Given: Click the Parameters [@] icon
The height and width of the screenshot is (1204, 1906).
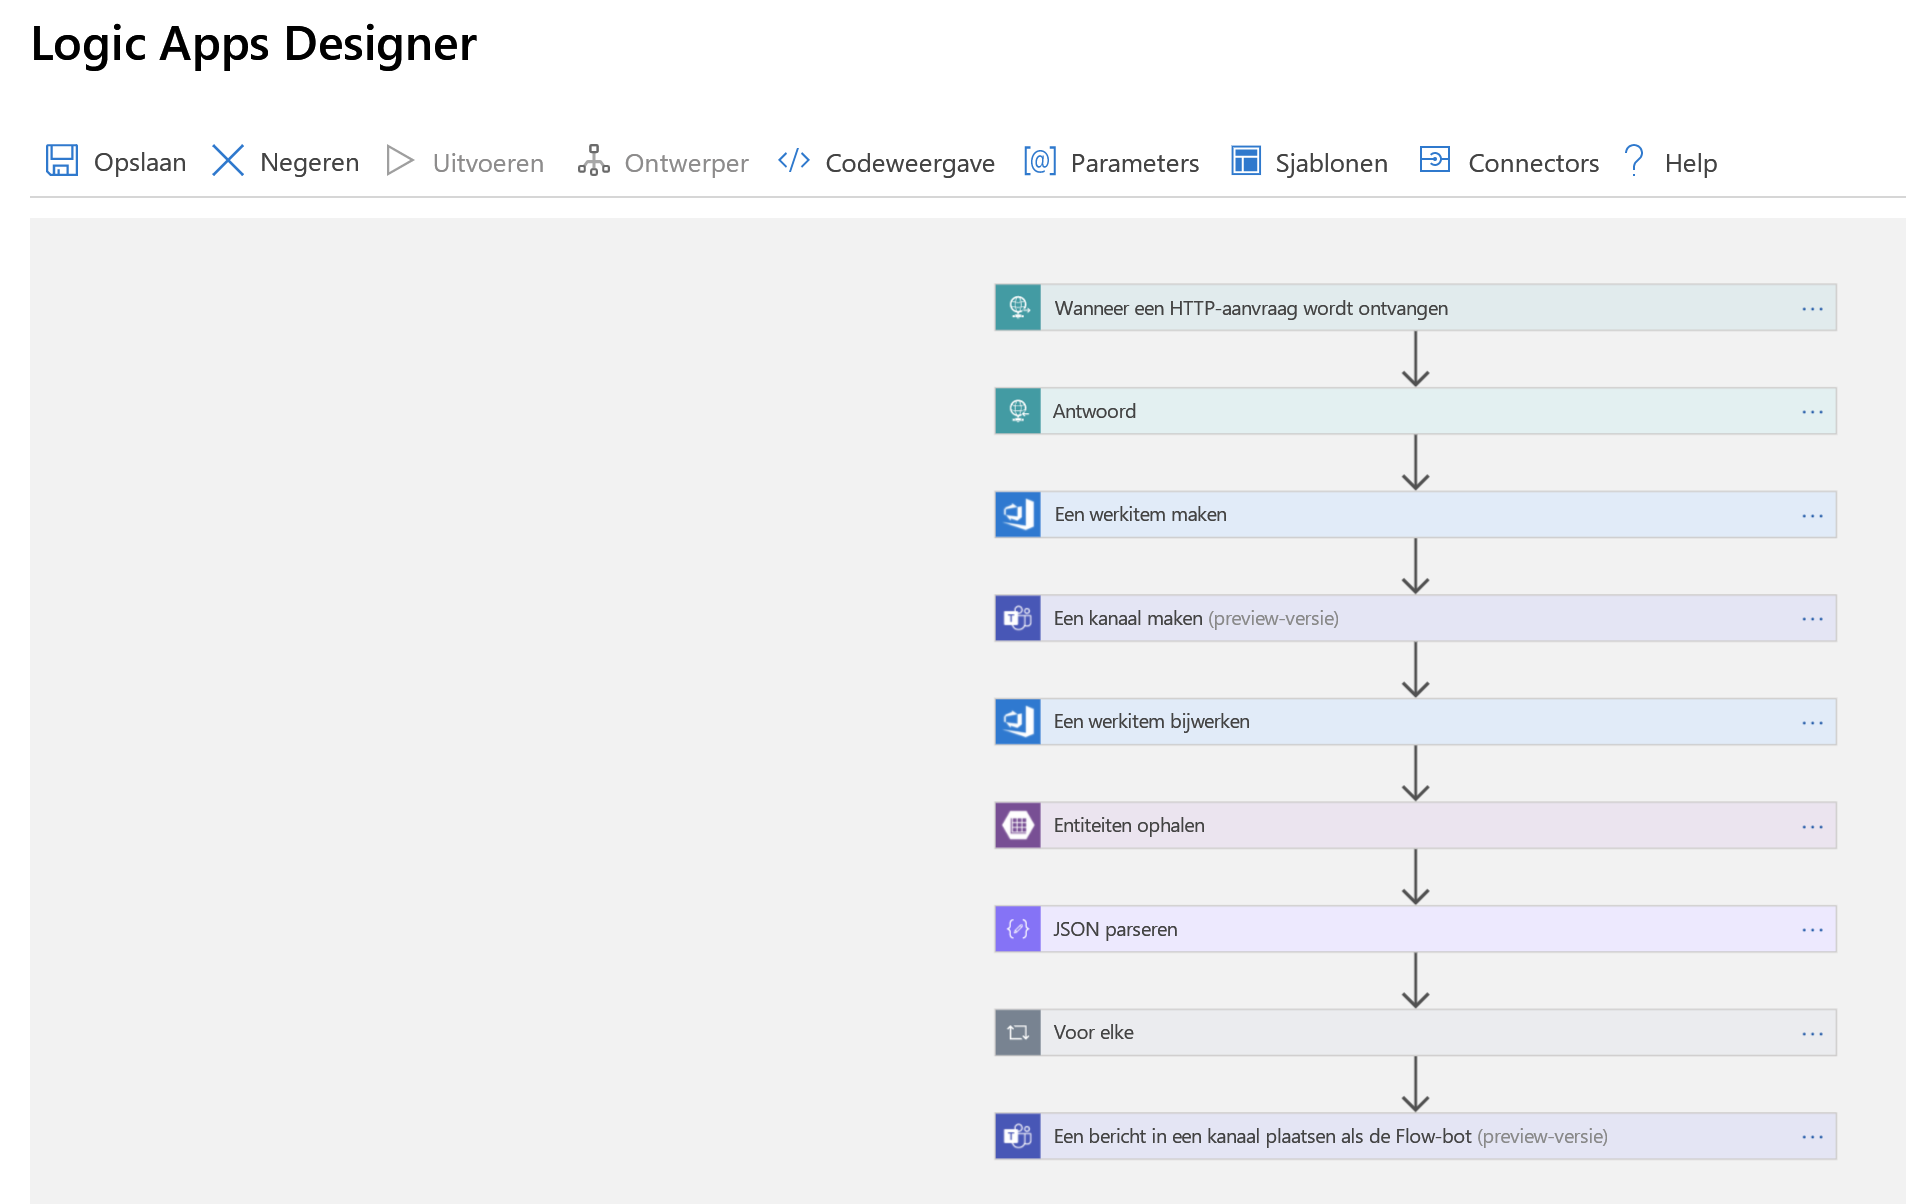Looking at the screenshot, I should [x=1040, y=161].
